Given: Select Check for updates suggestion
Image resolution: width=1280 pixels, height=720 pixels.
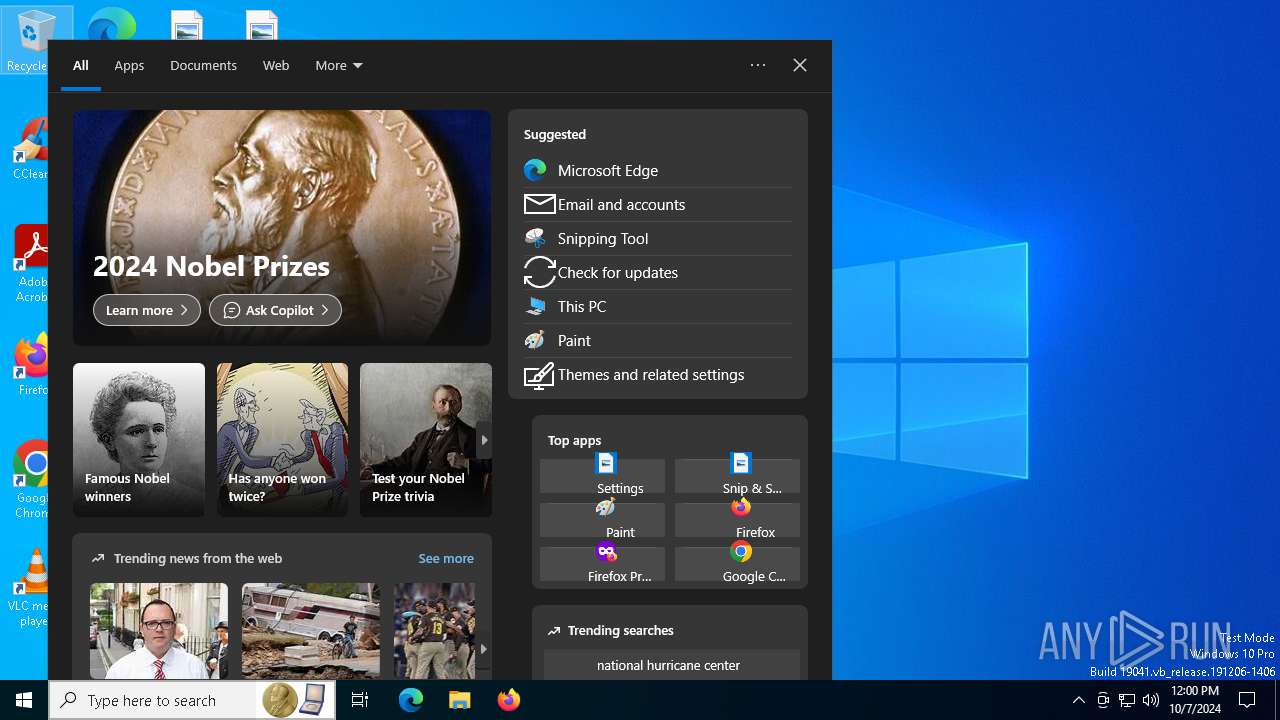Looking at the screenshot, I should [x=657, y=272].
